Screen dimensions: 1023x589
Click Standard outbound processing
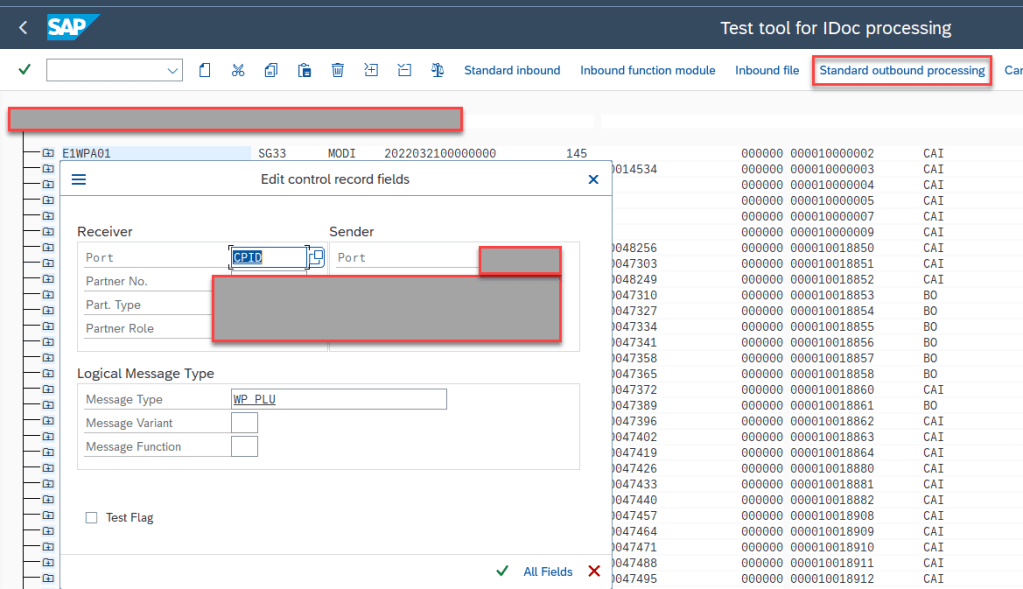point(902,70)
